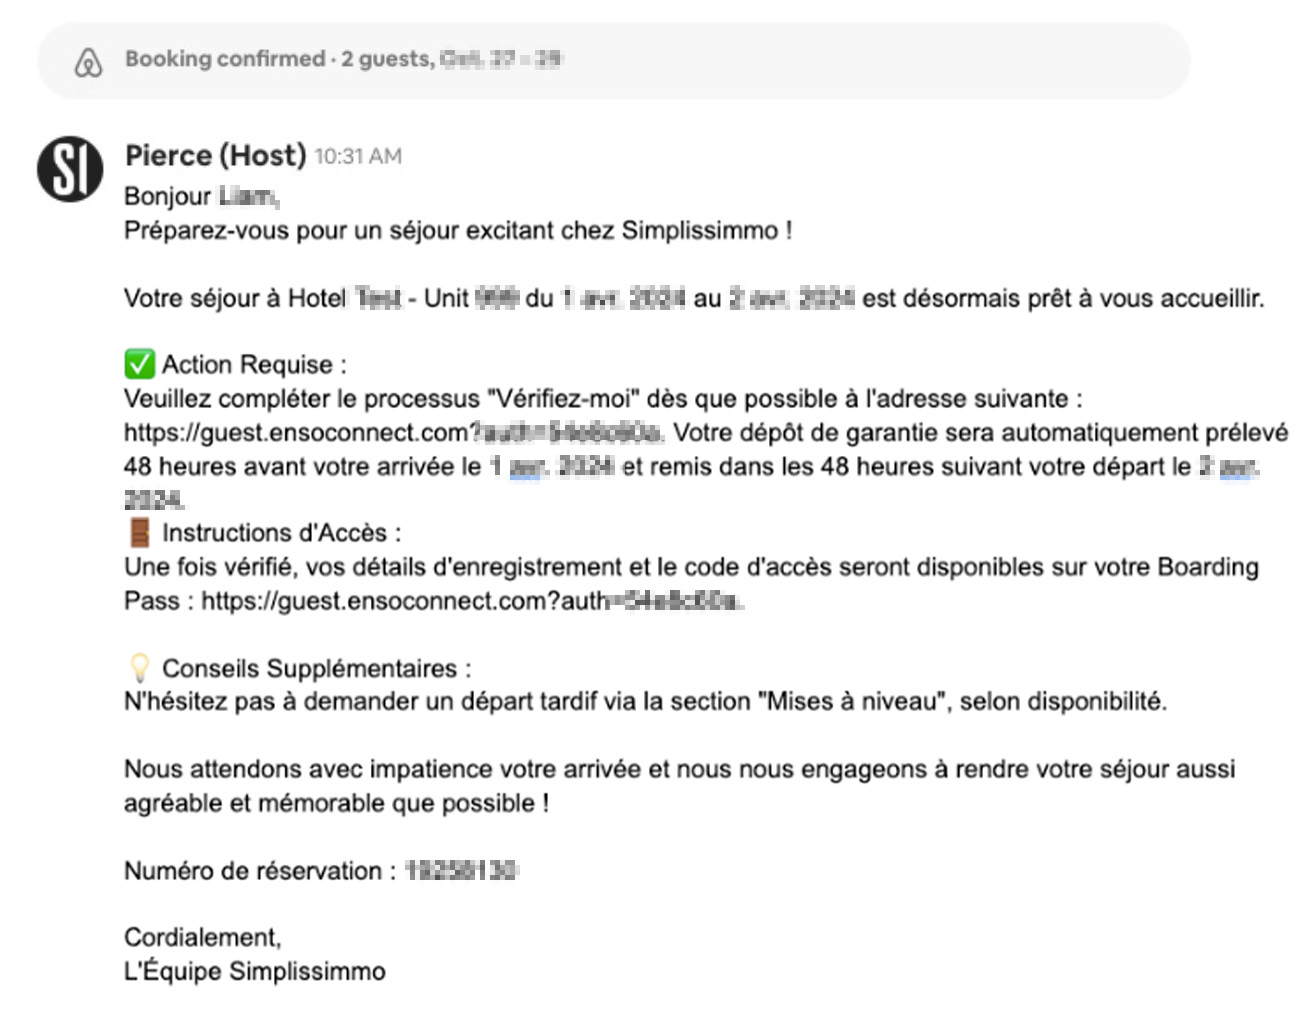Click the Action Requise heading text
The width and height of the screenshot is (1300, 1010).
pyautogui.click(x=254, y=365)
